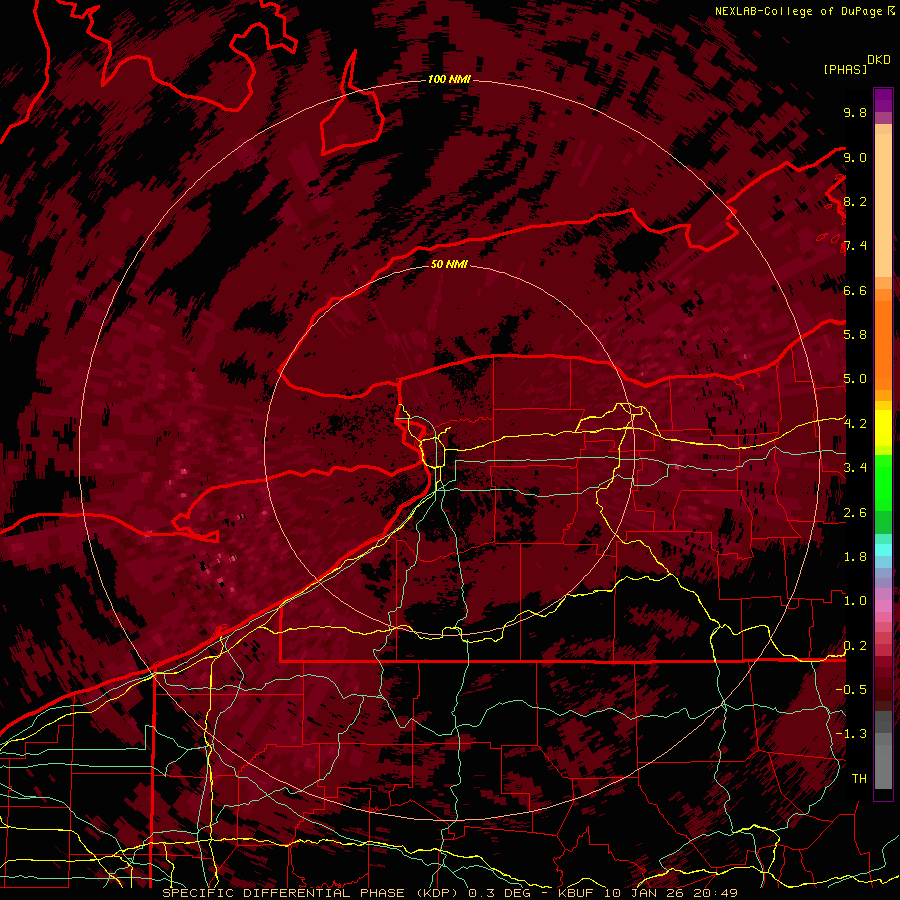Click the 100 NMI range ring label
Viewport: 900px width, 900px height.
449,79
